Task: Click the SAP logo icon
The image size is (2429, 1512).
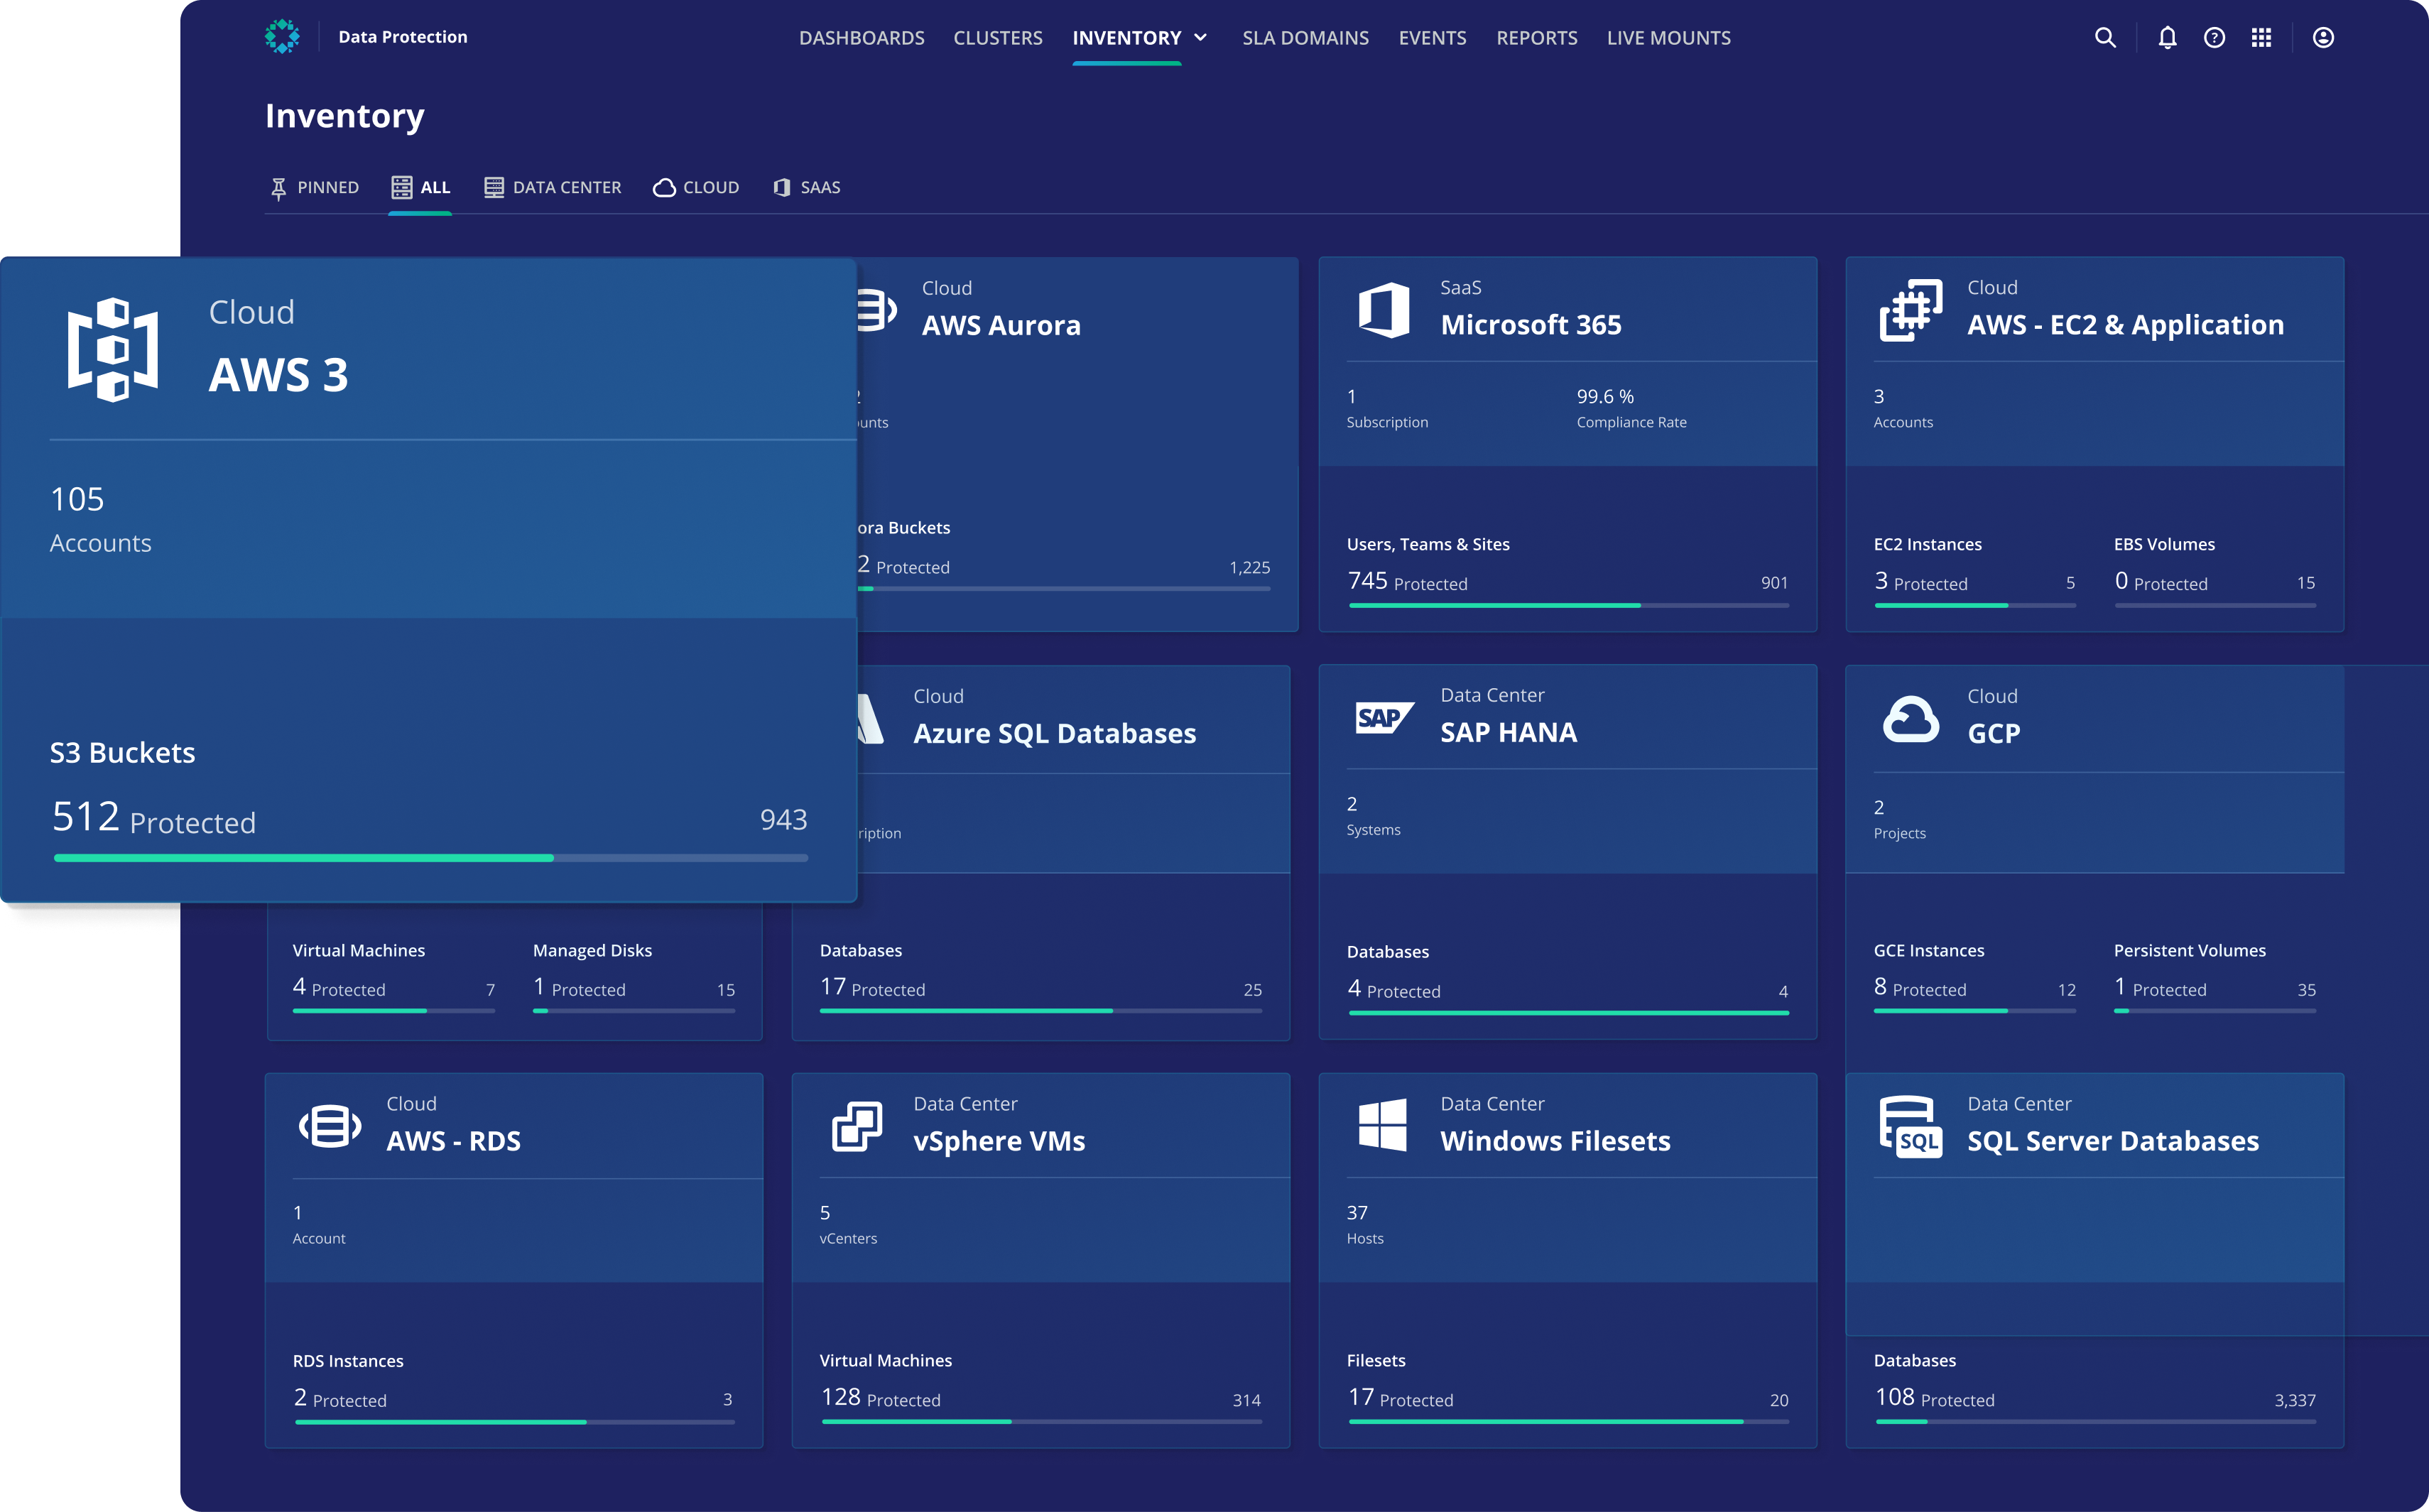Action: [1384, 718]
